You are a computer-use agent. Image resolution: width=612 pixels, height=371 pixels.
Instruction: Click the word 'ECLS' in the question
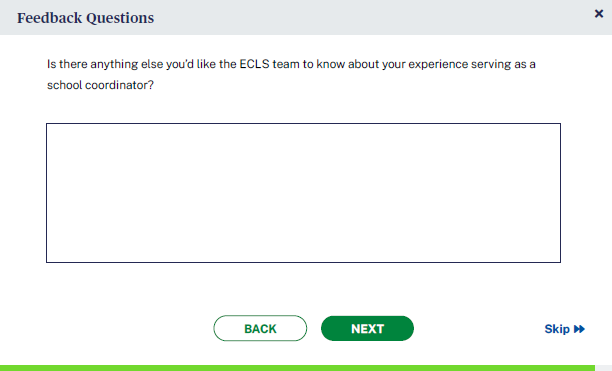point(254,64)
